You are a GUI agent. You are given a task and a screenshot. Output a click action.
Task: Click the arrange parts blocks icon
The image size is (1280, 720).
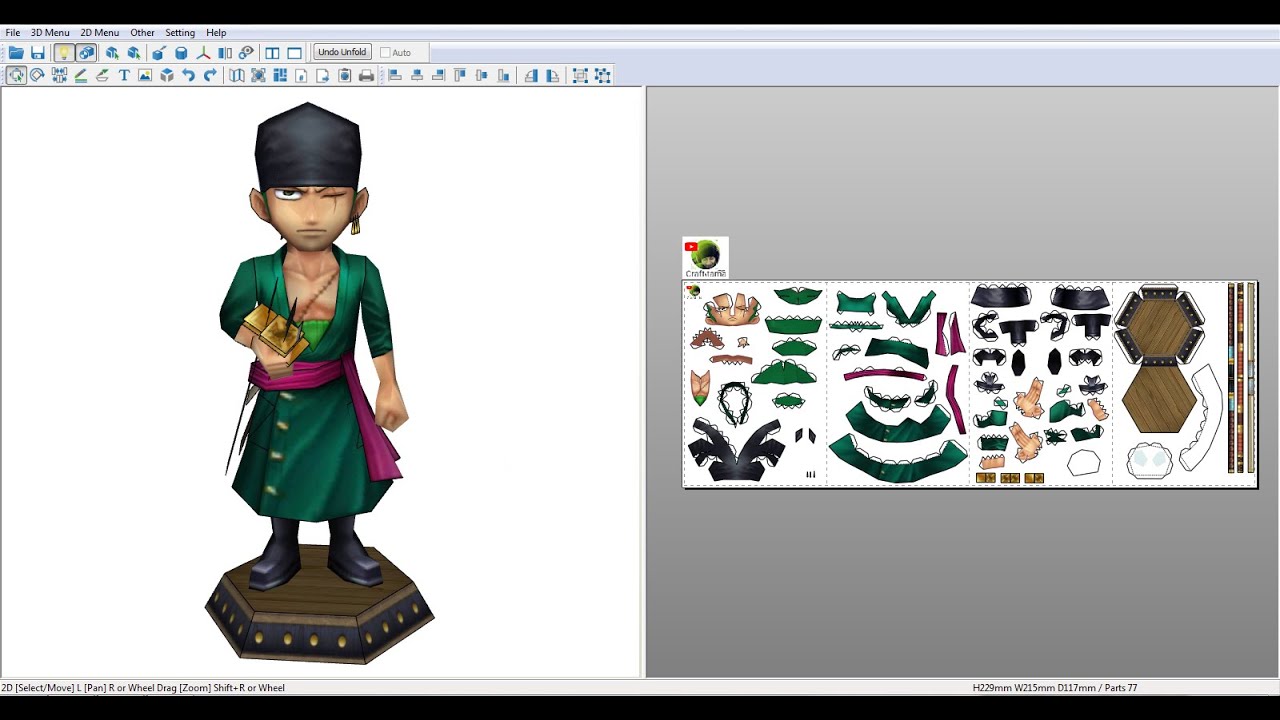(x=280, y=76)
